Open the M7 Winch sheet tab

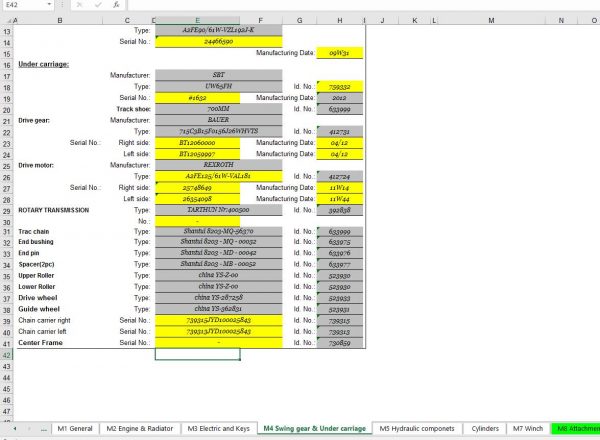(528, 429)
